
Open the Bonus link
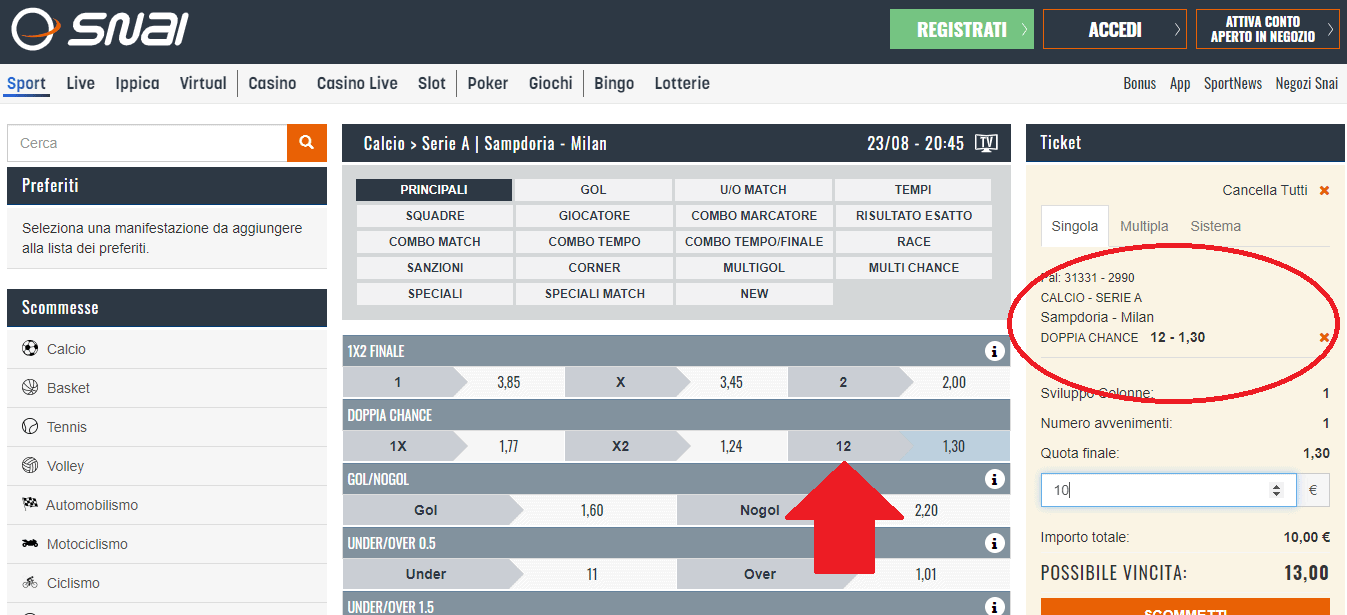1139,84
